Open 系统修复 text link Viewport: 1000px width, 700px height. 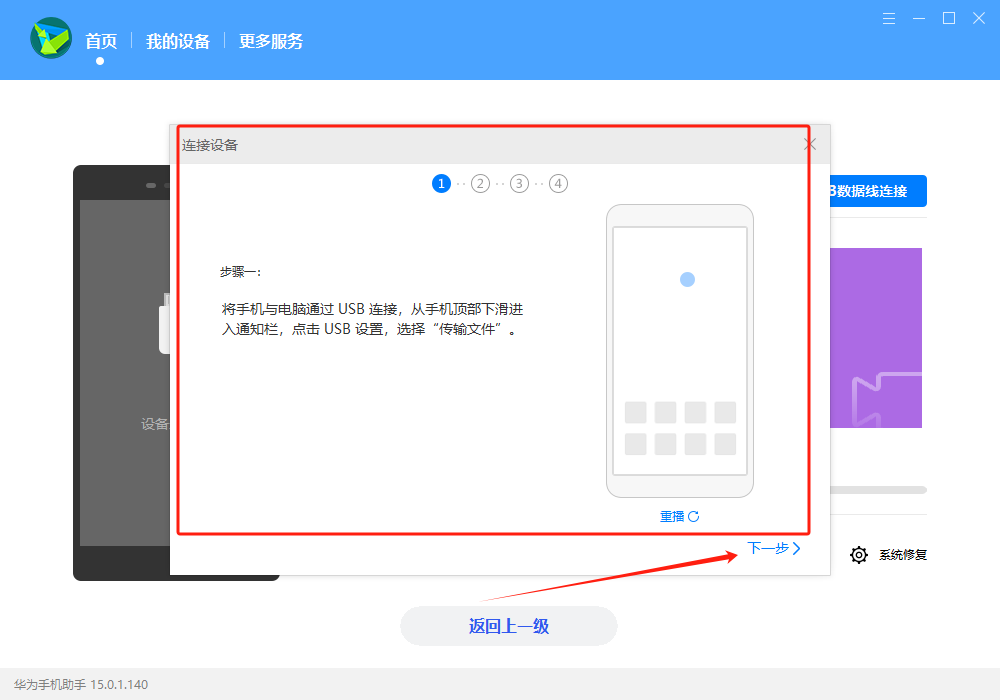click(903, 555)
